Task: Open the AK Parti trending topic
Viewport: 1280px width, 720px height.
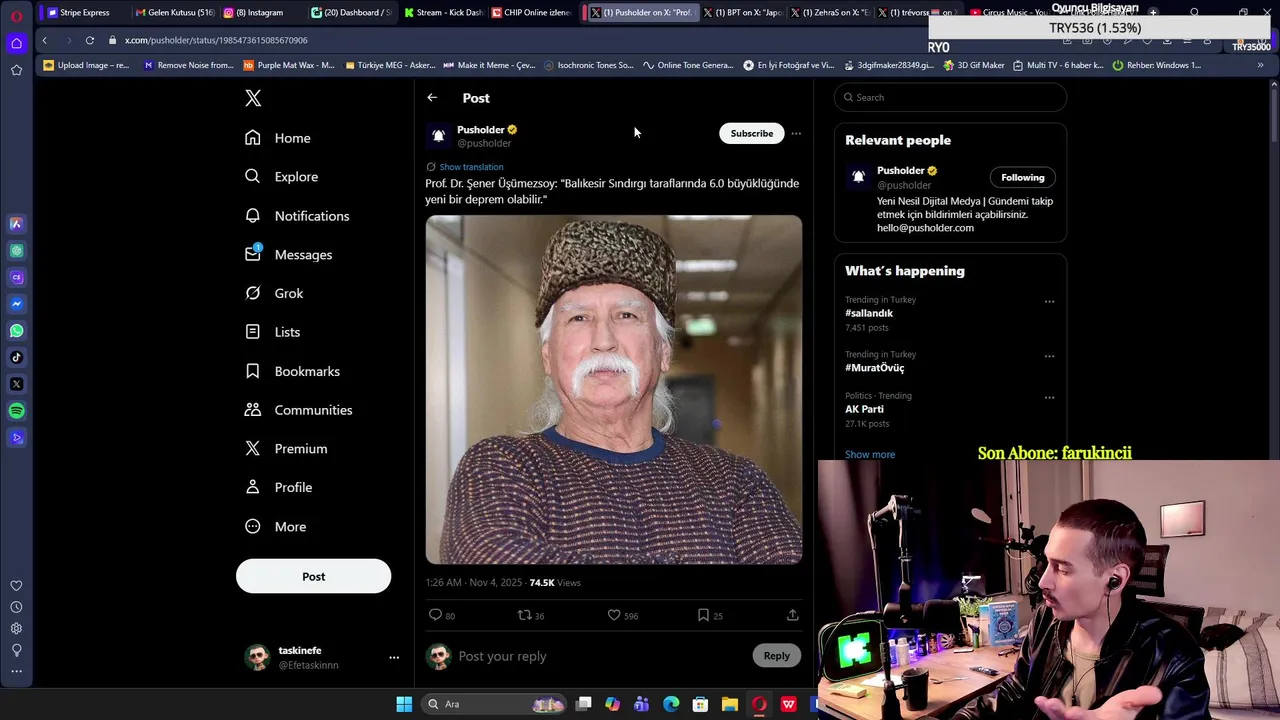Action: (x=864, y=409)
